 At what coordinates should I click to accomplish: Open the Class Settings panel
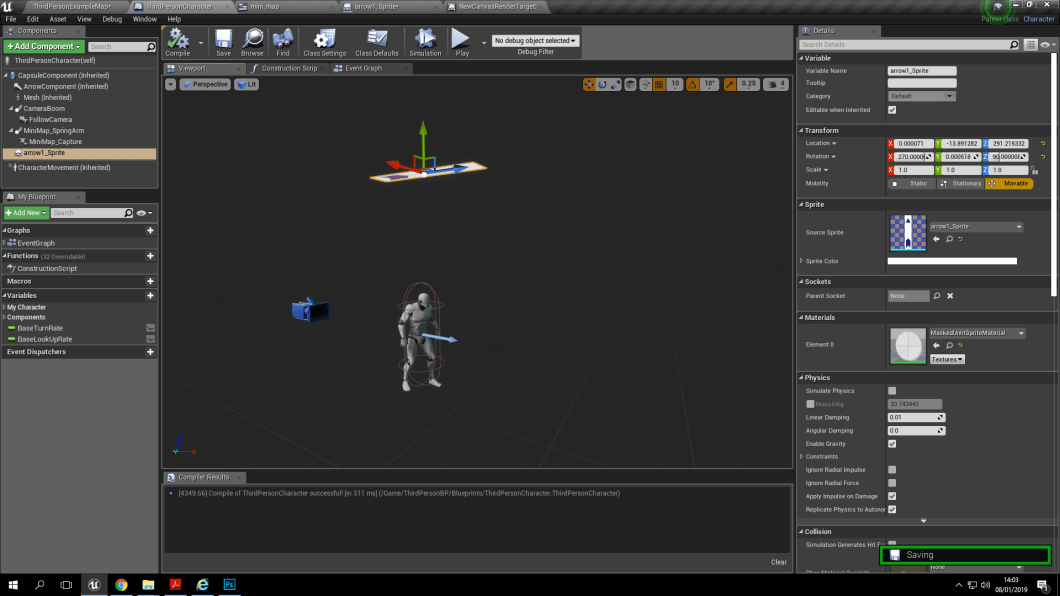[x=324, y=42]
